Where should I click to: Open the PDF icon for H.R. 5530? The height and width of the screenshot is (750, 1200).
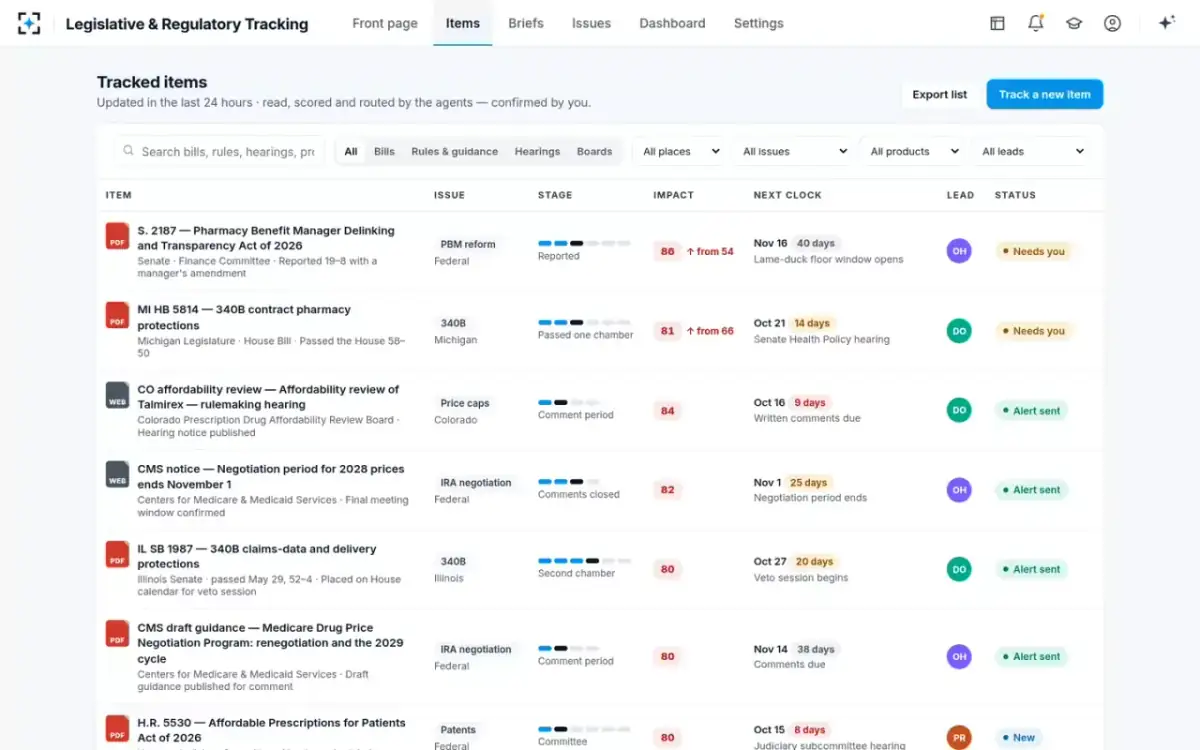[118, 728]
